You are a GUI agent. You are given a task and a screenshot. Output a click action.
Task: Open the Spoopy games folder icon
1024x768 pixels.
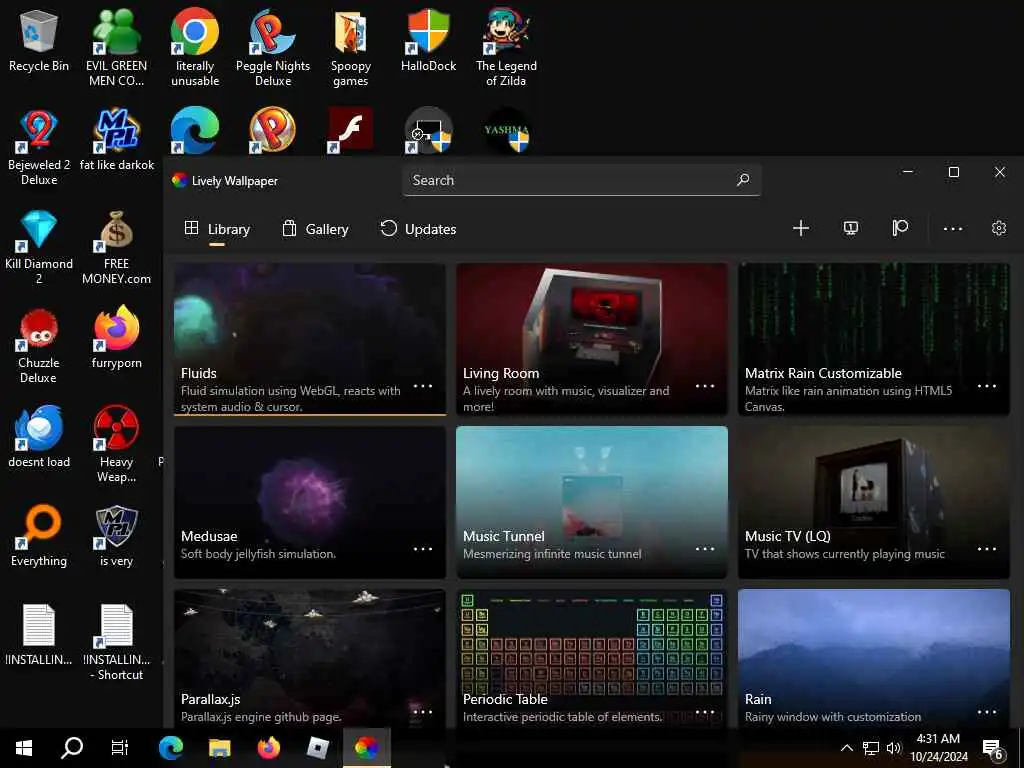point(351,49)
